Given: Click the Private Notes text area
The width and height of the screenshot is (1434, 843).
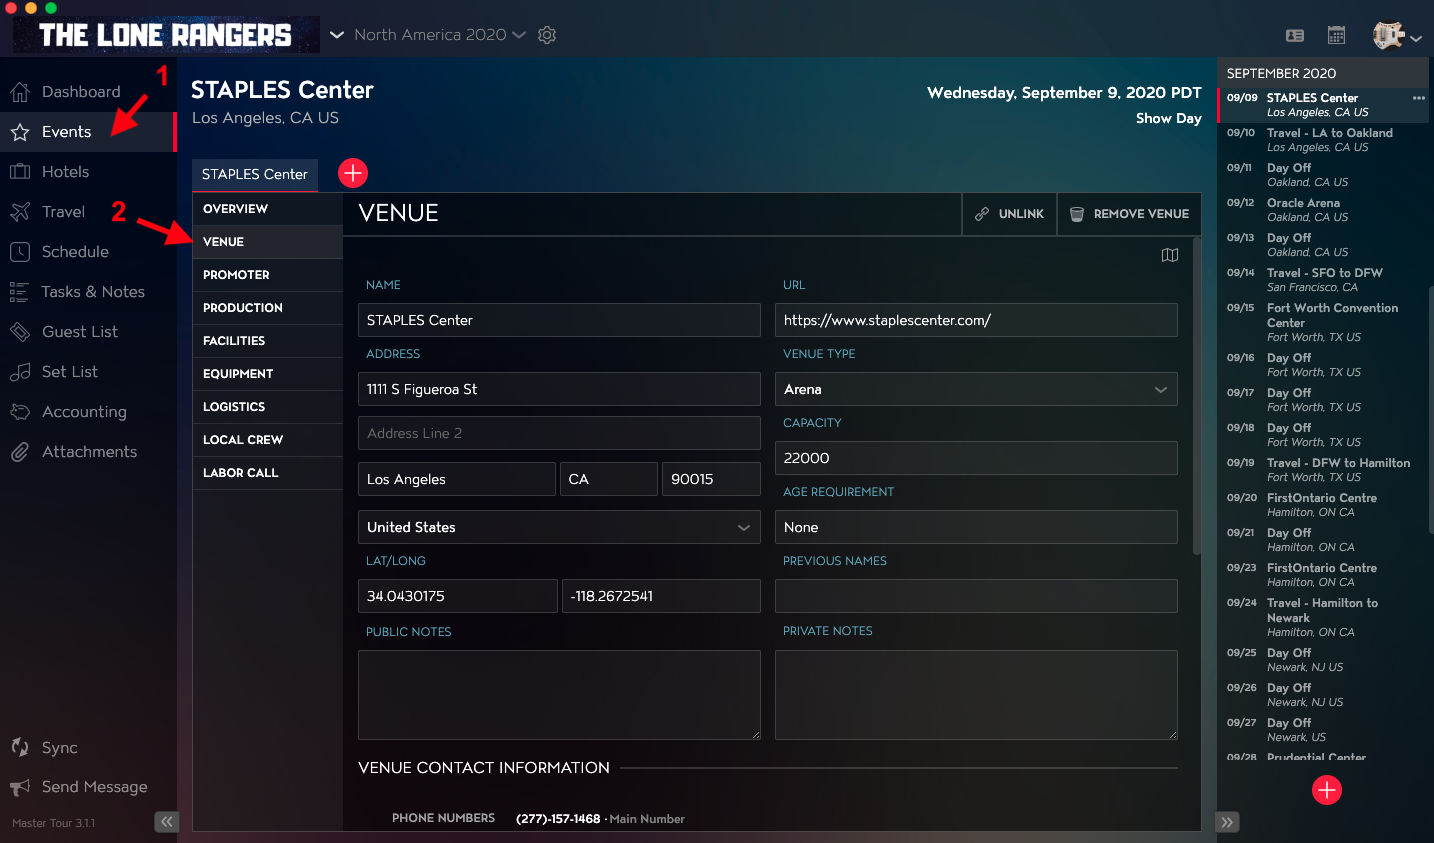Looking at the screenshot, I should coord(976,695).
